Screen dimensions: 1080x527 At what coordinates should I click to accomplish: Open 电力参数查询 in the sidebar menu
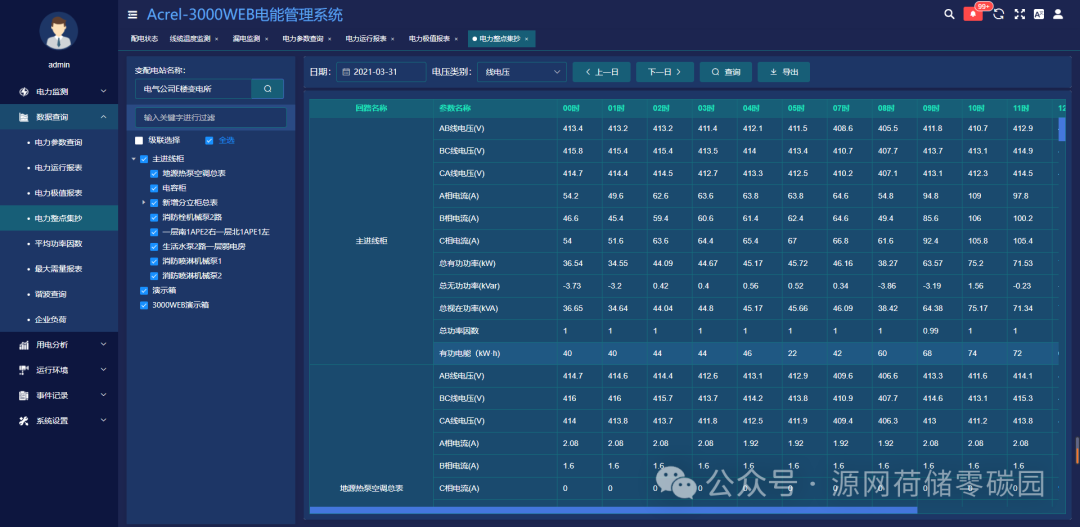point(59,143)
